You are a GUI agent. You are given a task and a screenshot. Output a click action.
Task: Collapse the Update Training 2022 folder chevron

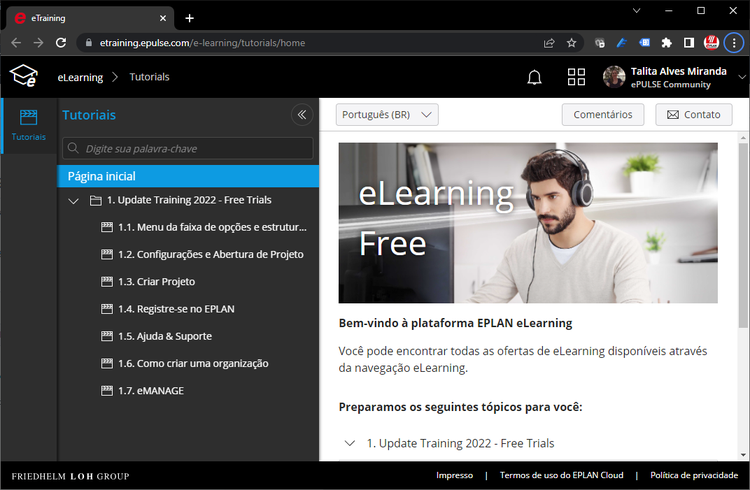coord(73,201)
